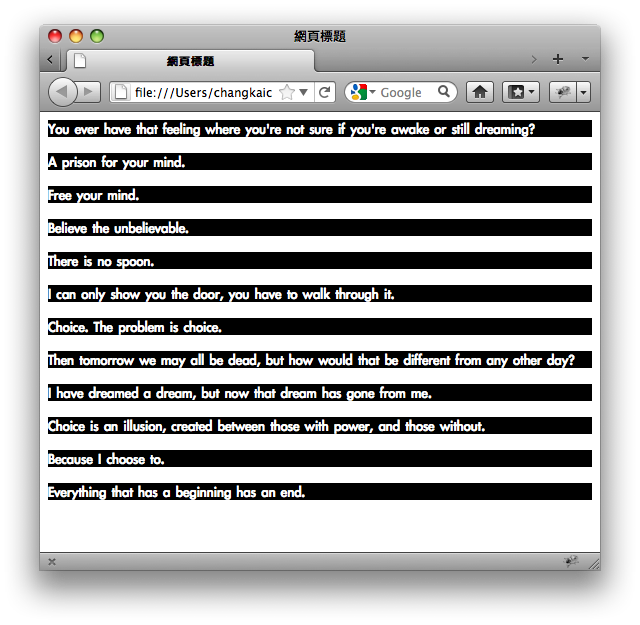This screenshot has height=625, width=640.
Task: Minimize the window with the yellow button
Action: click(76, 36)
